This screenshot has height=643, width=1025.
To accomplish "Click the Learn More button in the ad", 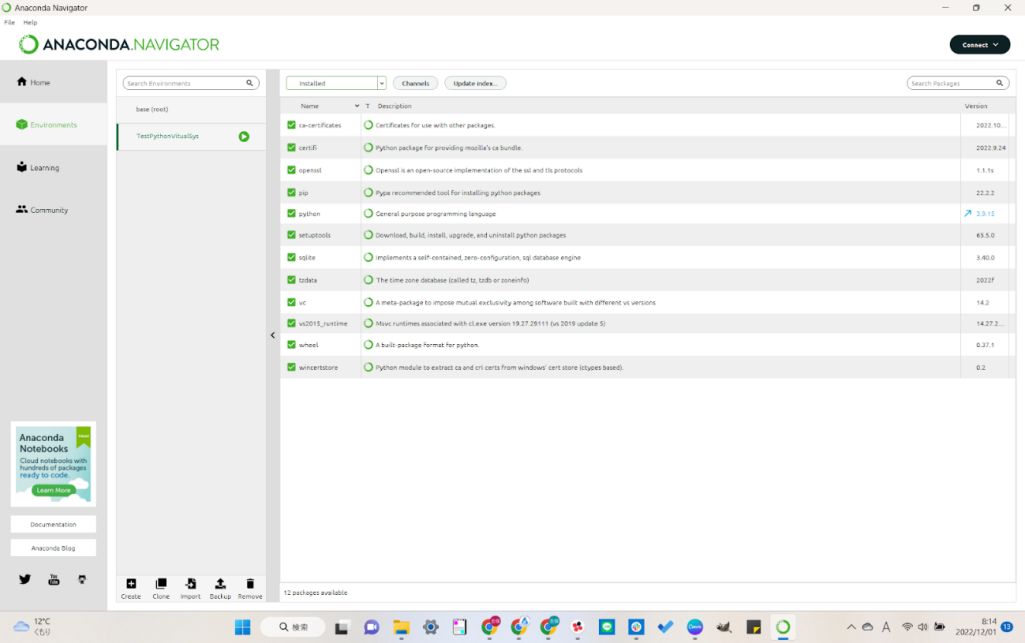I will [54, 490].
